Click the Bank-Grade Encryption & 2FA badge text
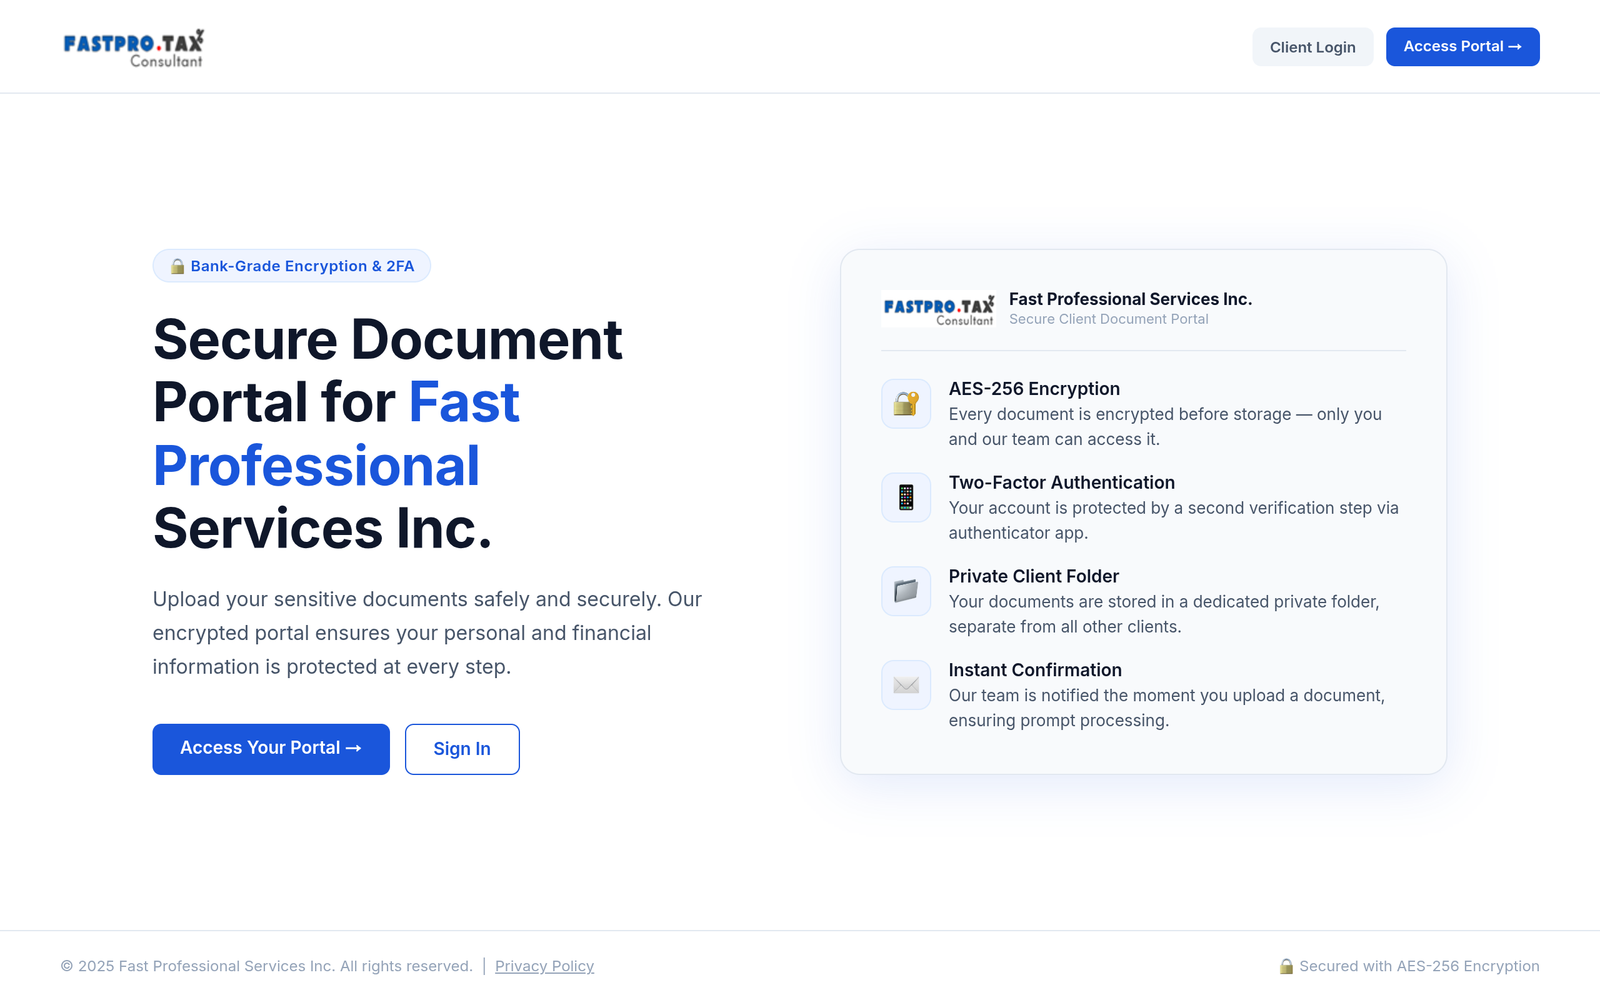 pyautogui.click(x=302, y=266)
